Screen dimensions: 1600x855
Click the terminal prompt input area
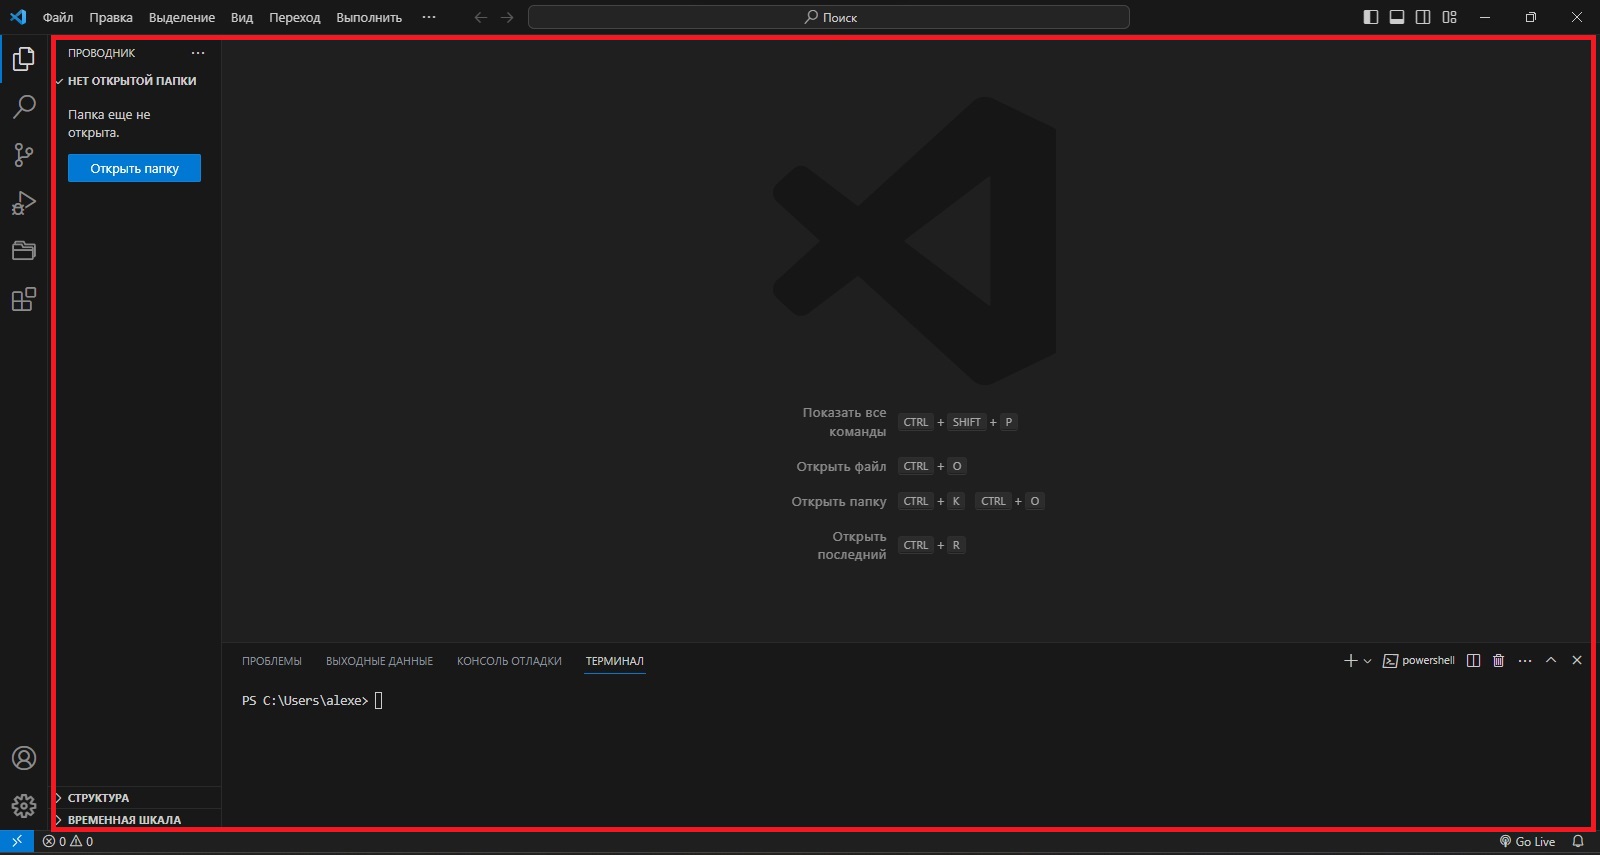[379, 701]
